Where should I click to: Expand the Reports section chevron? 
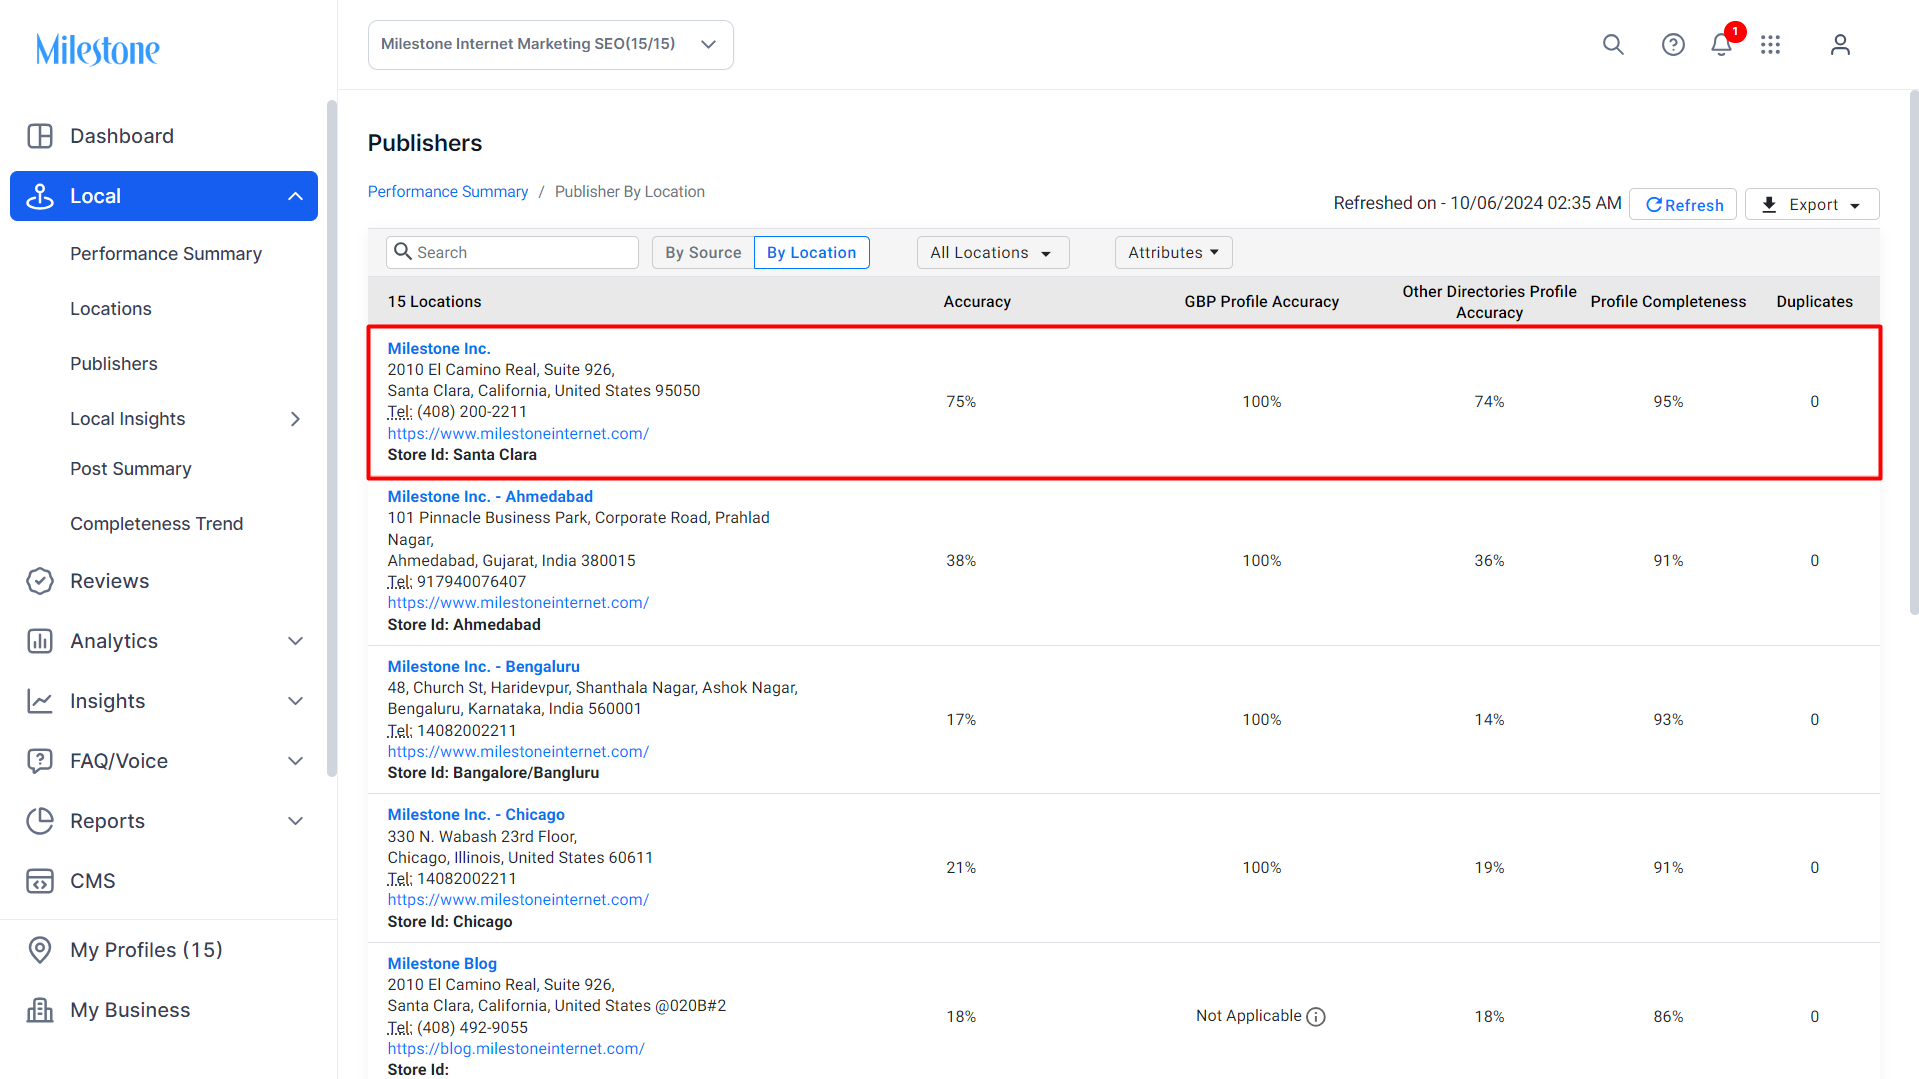coord(295,821)
